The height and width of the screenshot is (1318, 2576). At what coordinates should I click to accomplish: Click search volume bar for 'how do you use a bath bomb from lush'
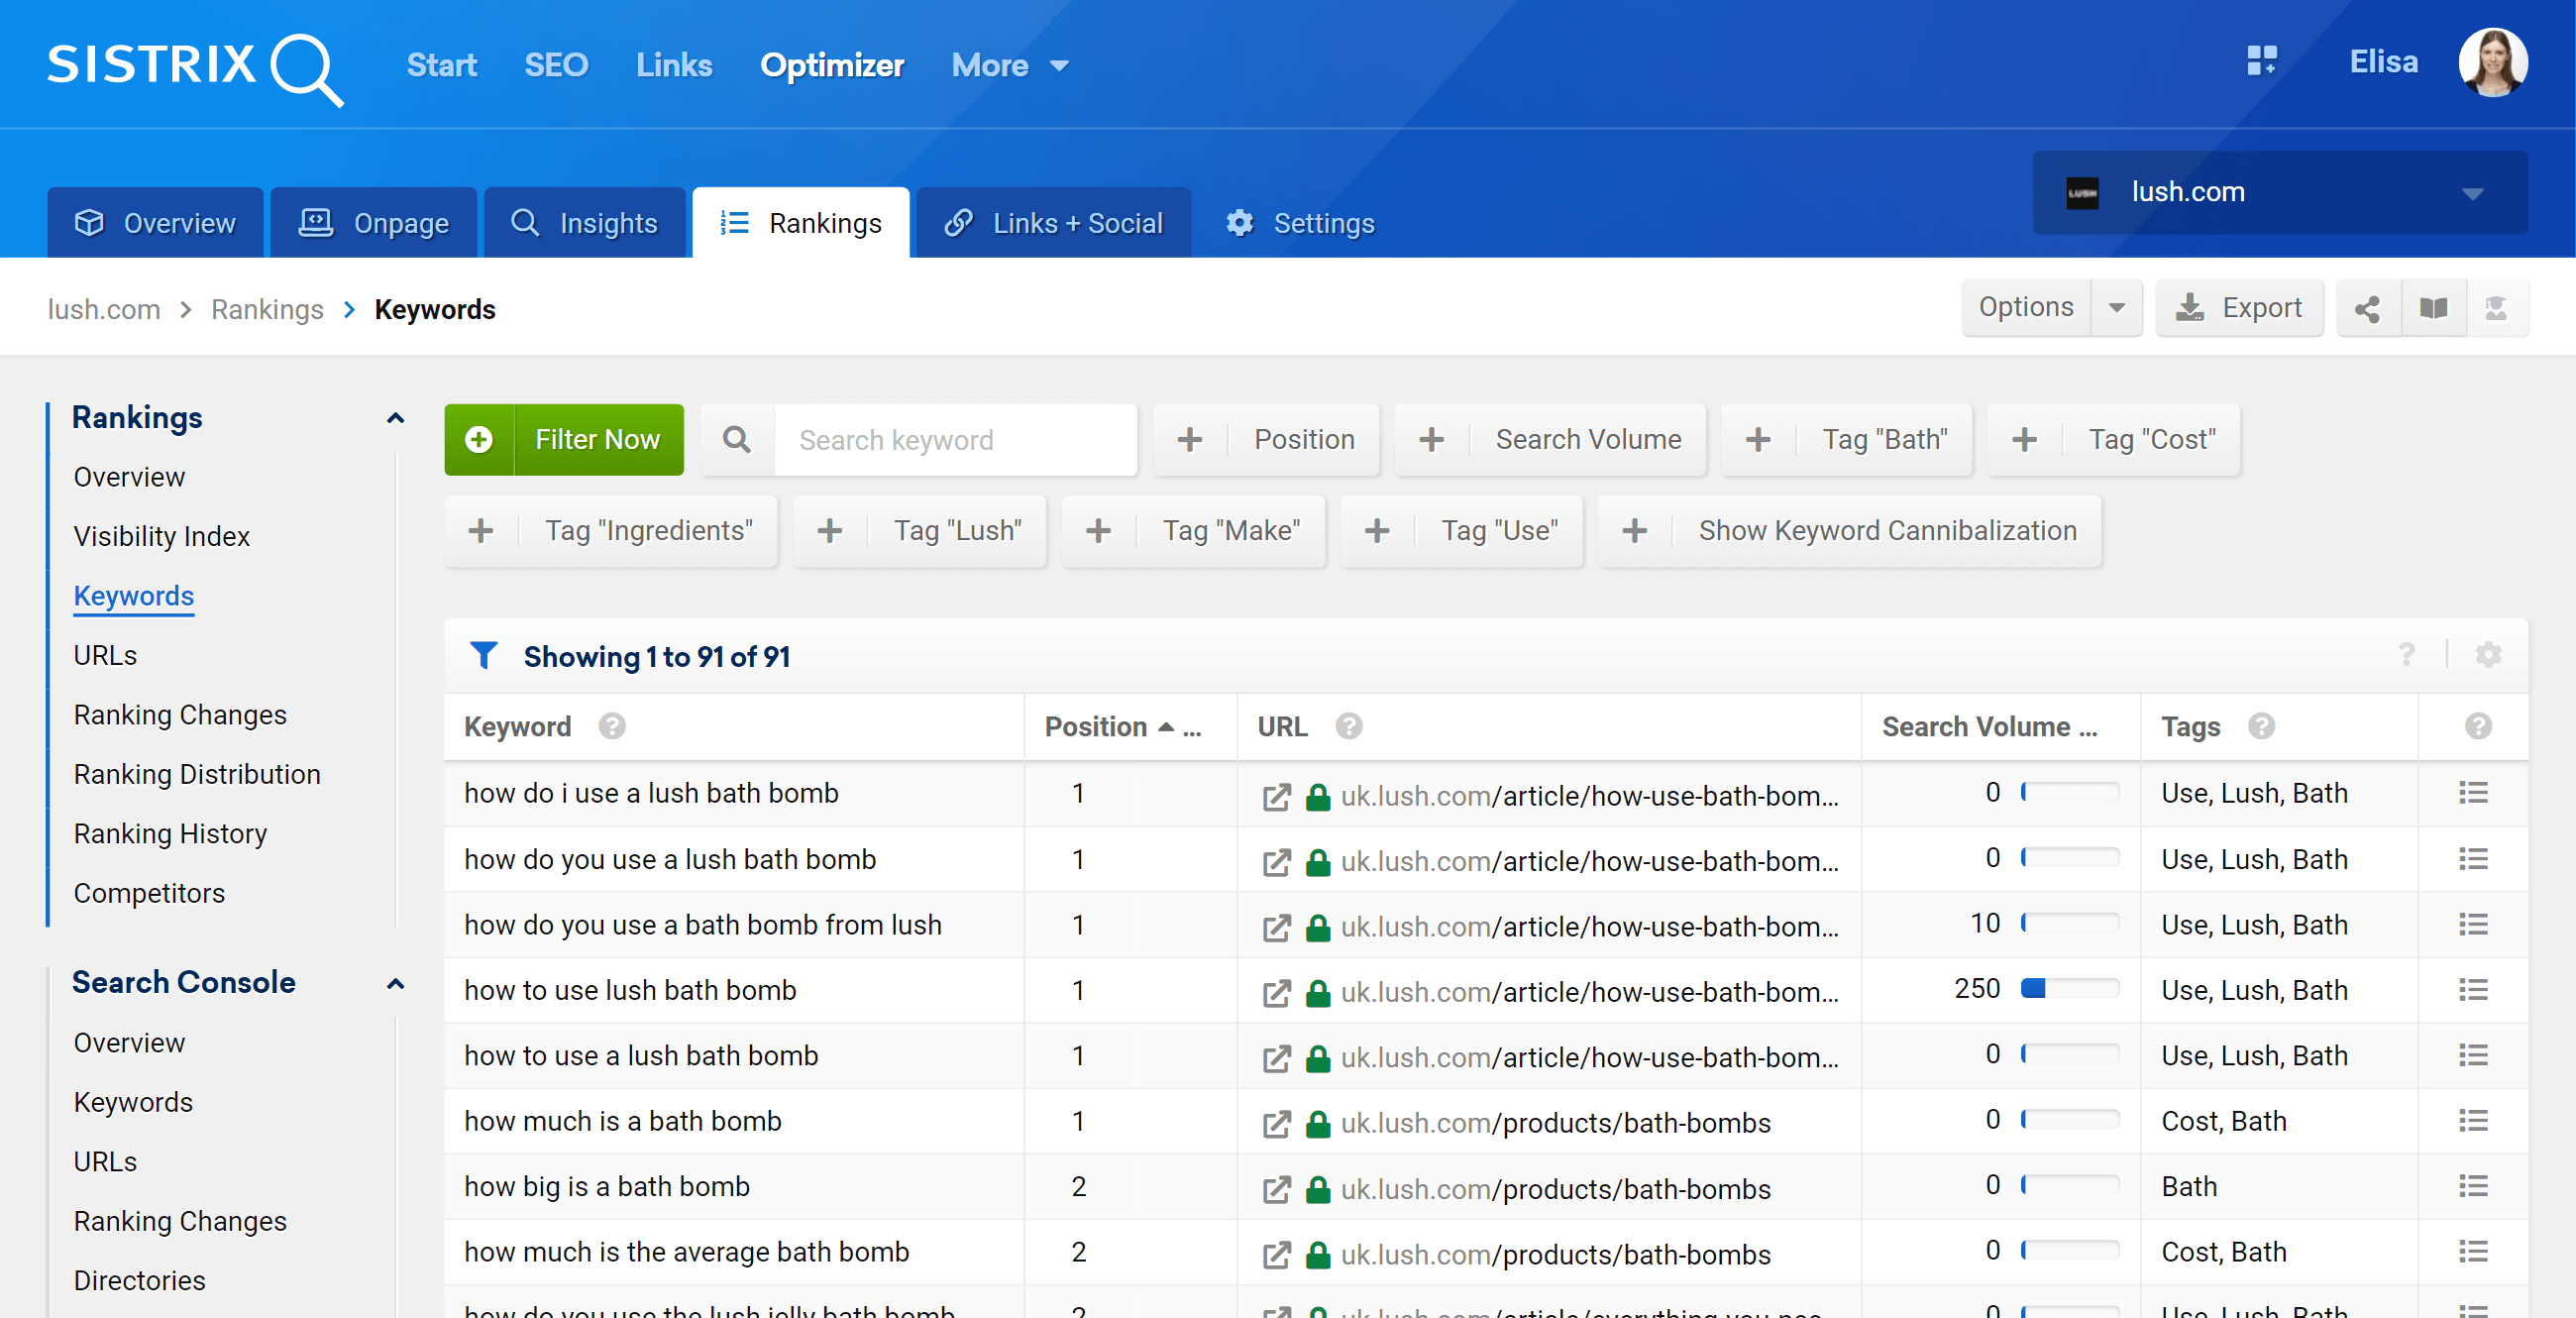(2069, 923)
